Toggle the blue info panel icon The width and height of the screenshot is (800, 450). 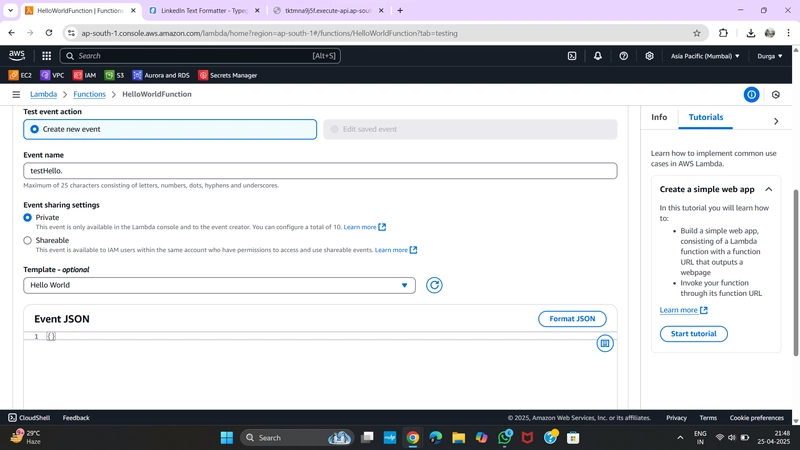point(751,94)
